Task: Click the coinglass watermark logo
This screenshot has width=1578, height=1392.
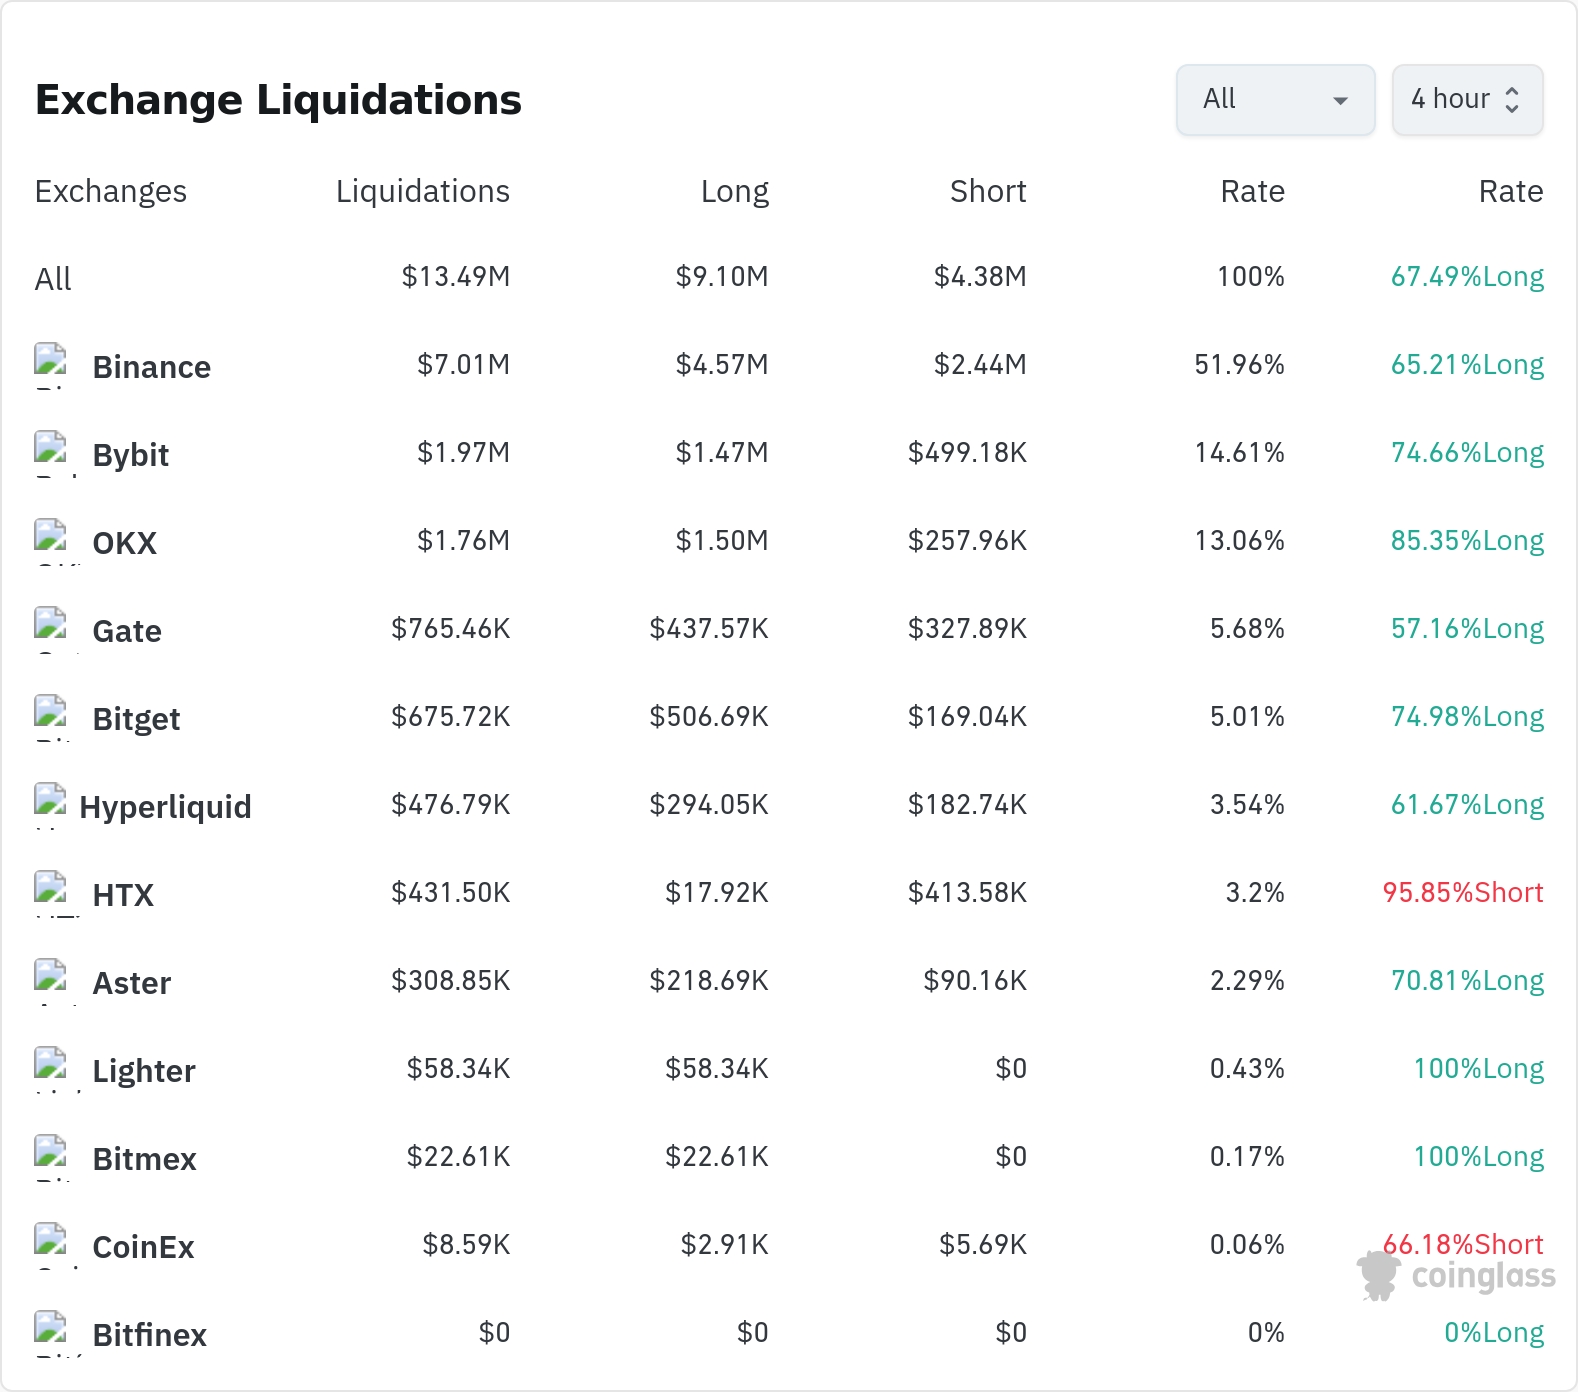Action: pos(1456,1276)
